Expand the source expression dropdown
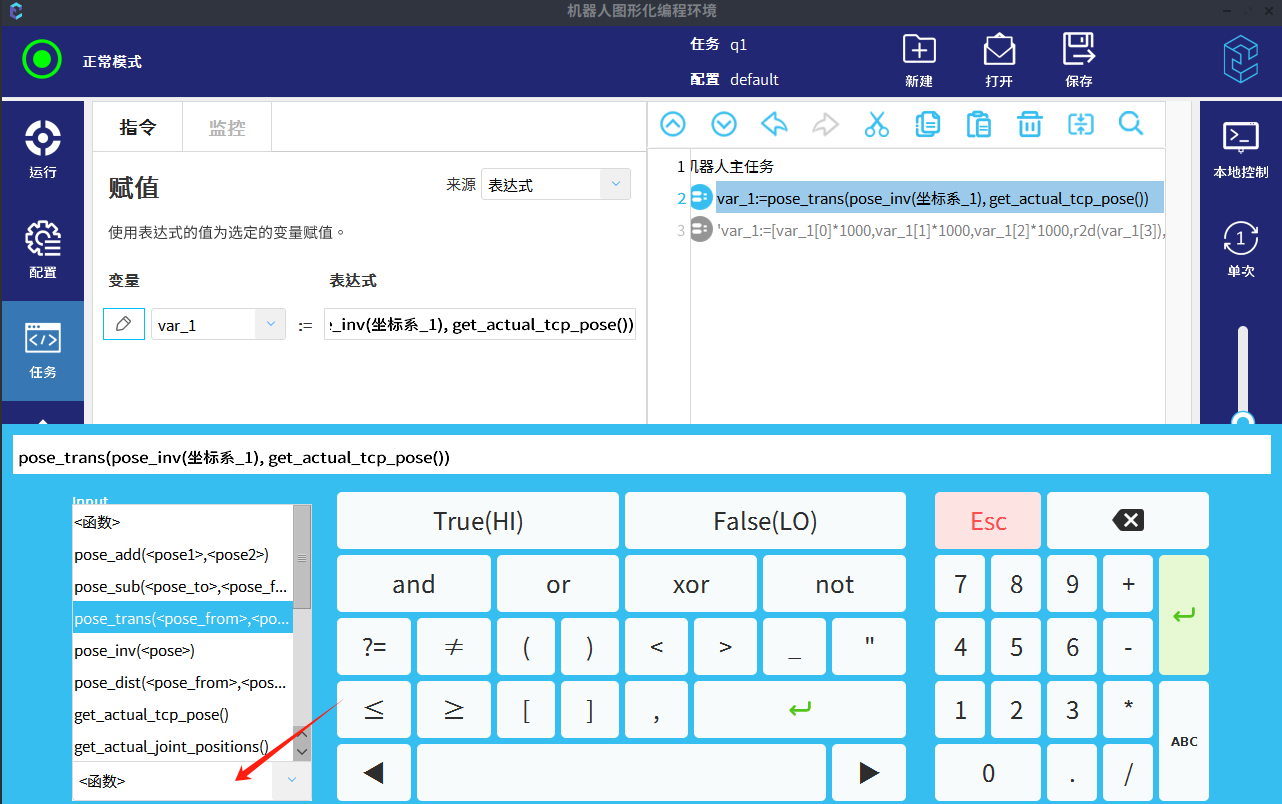The image size is (1282, 804). pos(615,185)
